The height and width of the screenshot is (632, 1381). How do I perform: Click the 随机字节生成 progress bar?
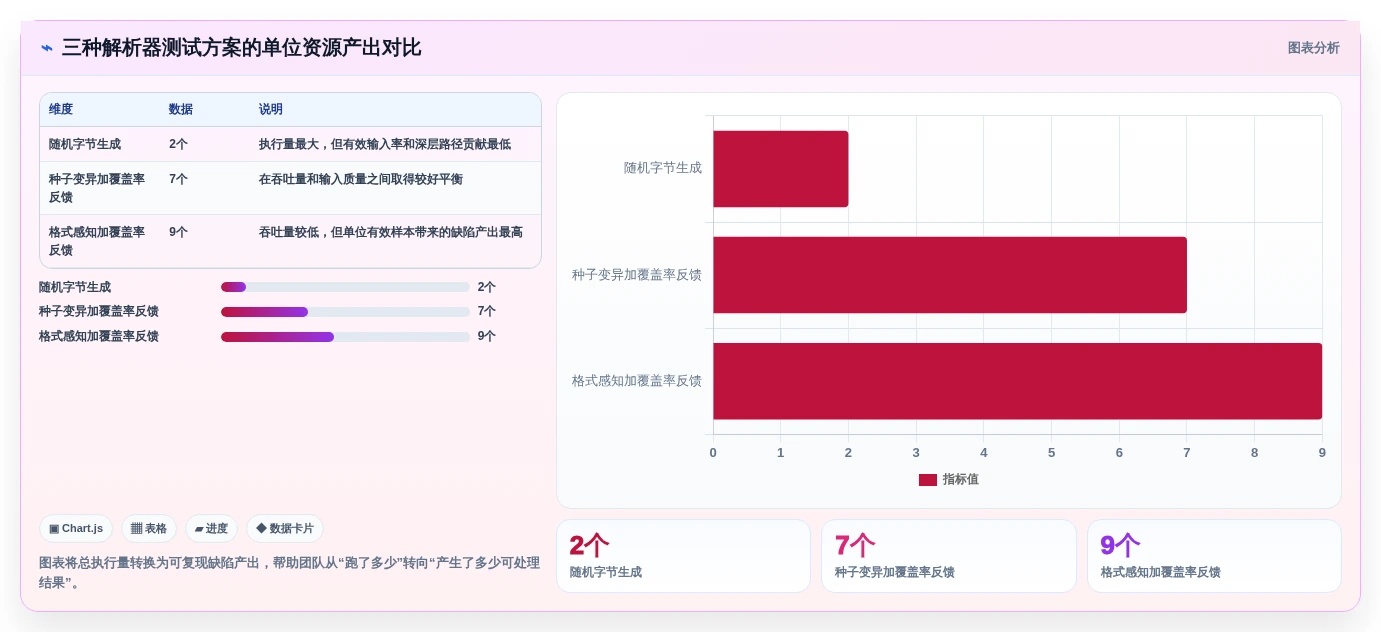pos(345,287)
